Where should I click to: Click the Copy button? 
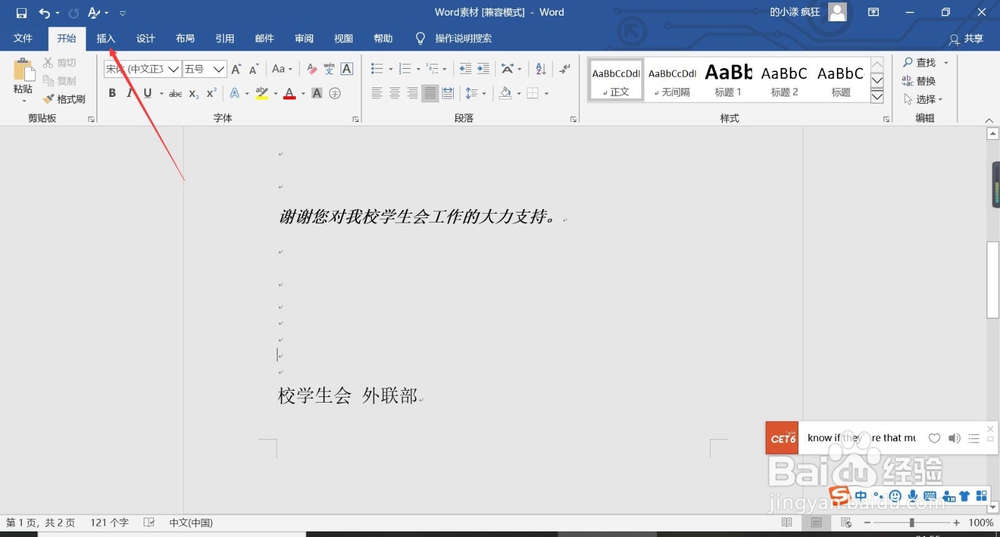(x=59, y=81)
